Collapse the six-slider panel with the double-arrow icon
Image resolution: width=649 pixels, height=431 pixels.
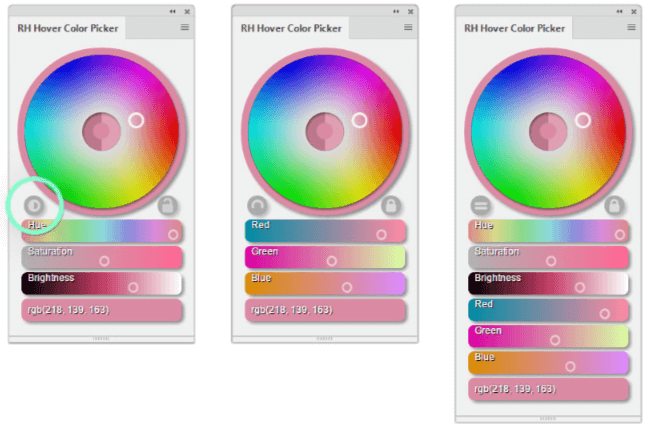(619, 10)
